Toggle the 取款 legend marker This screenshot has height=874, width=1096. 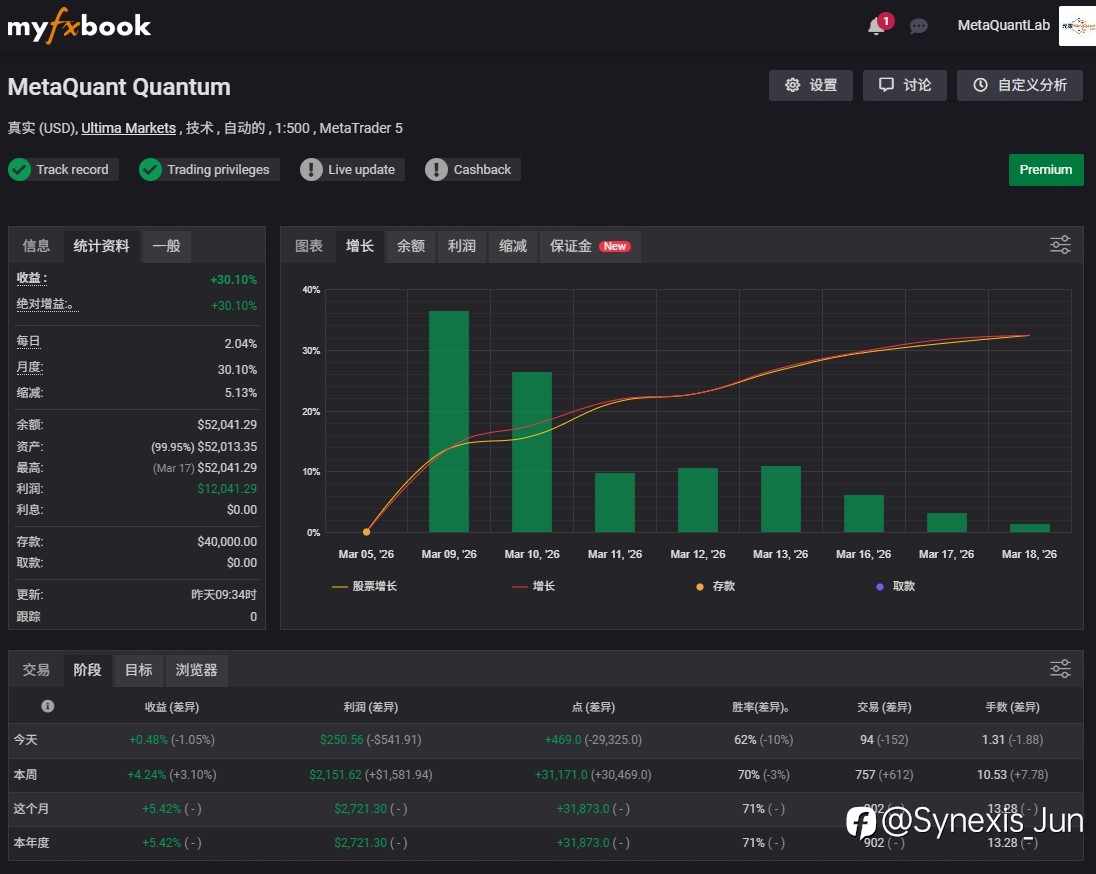click(x=896, y=586)
